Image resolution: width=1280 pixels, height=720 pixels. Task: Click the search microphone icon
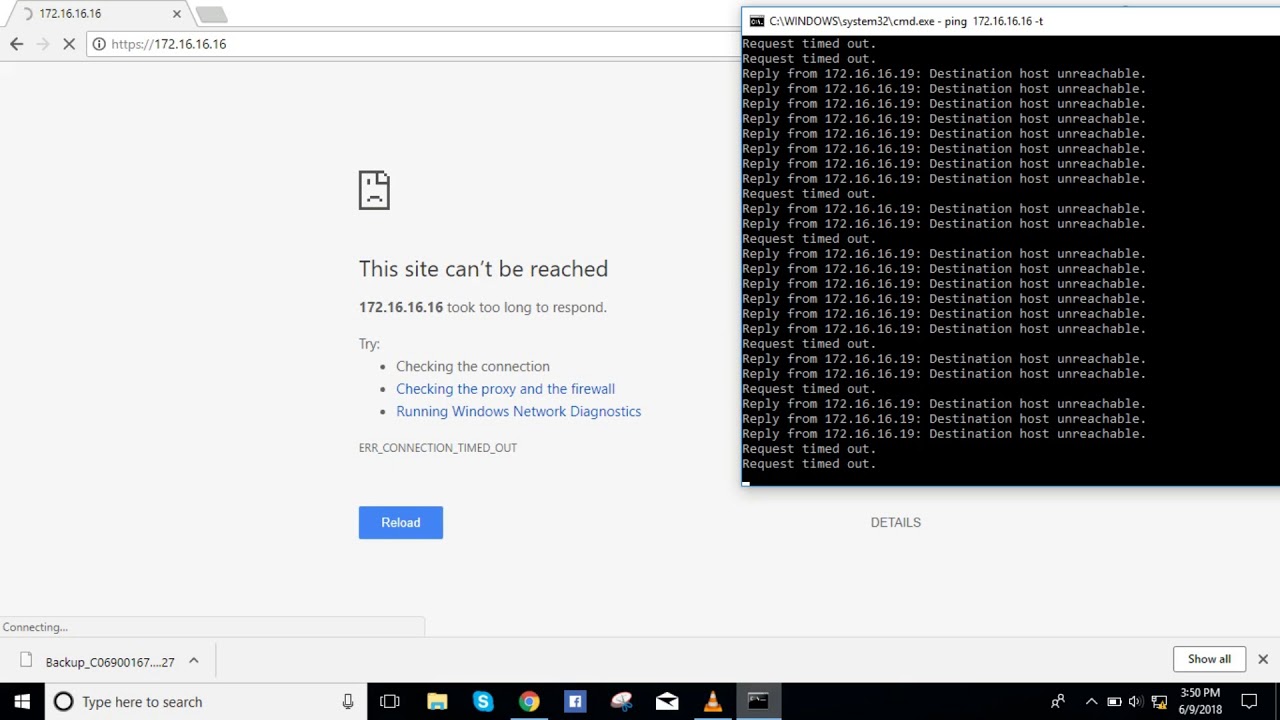click(348, 702)
